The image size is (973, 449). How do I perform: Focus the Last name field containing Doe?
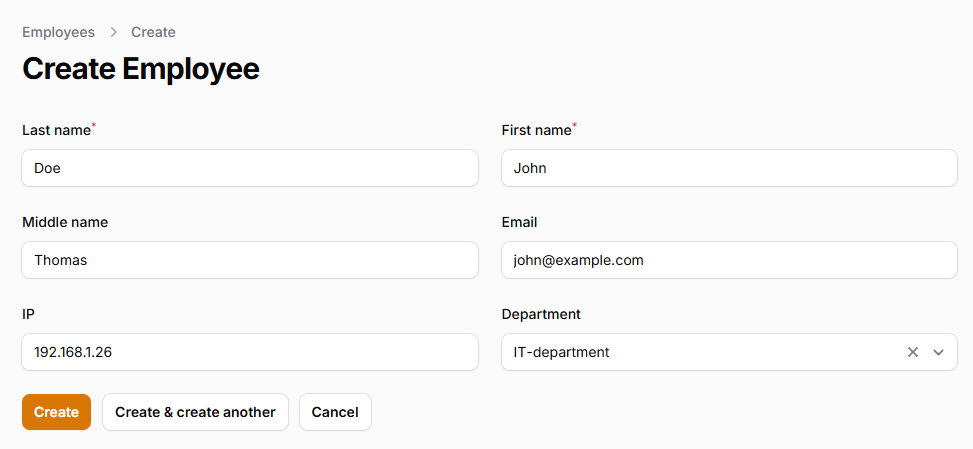[250, 168]
